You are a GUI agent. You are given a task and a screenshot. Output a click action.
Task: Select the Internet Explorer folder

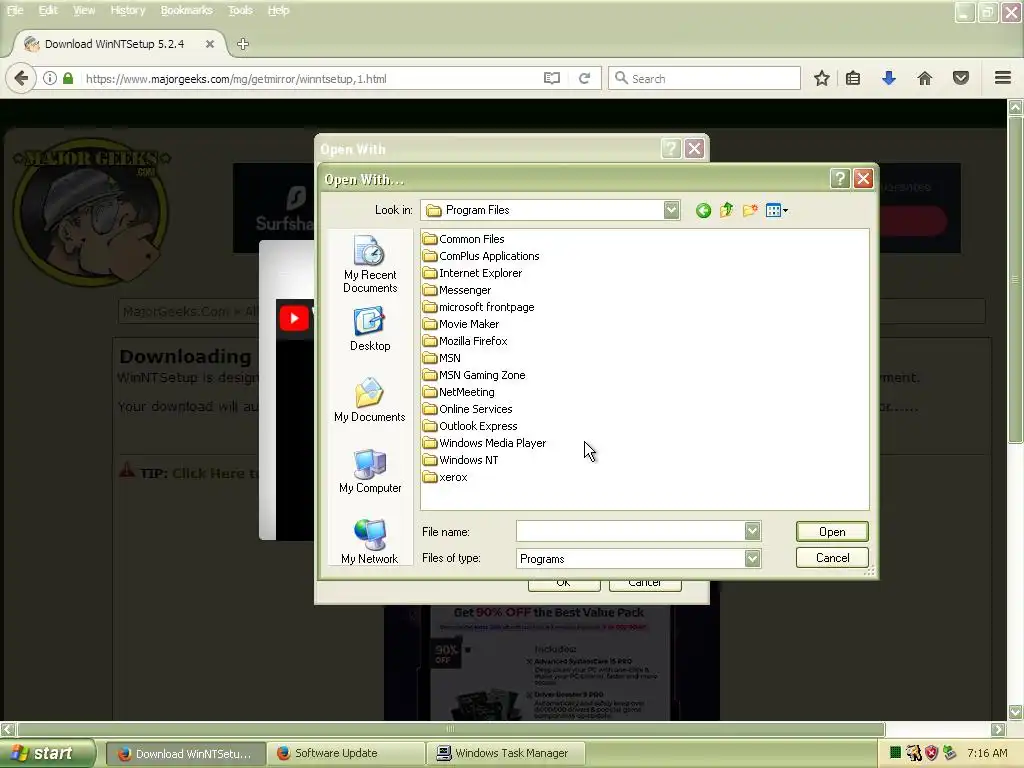[472, 273]
